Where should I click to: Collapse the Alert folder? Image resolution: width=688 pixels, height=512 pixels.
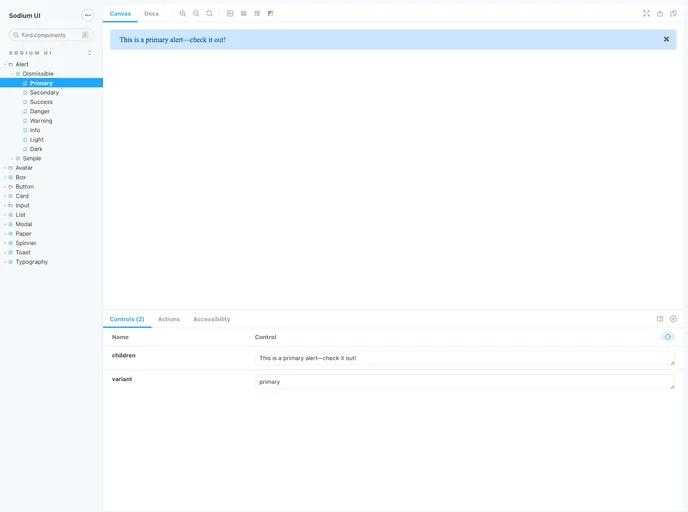pyautogui.click(x=22, y=64)
